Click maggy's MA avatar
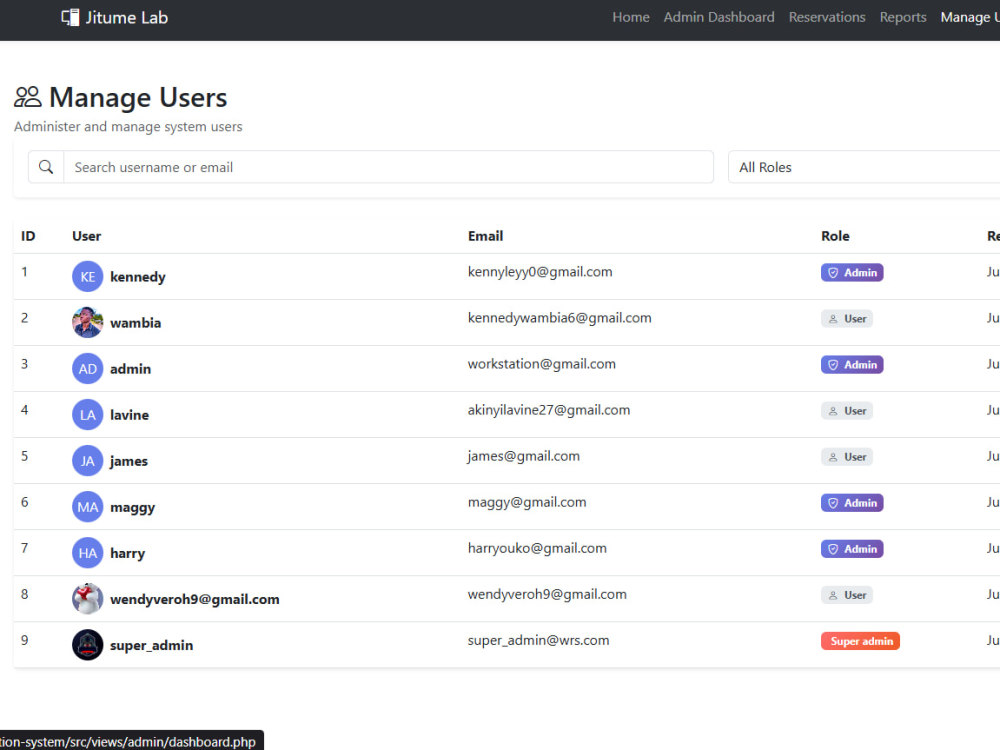 tap(87, 507)
